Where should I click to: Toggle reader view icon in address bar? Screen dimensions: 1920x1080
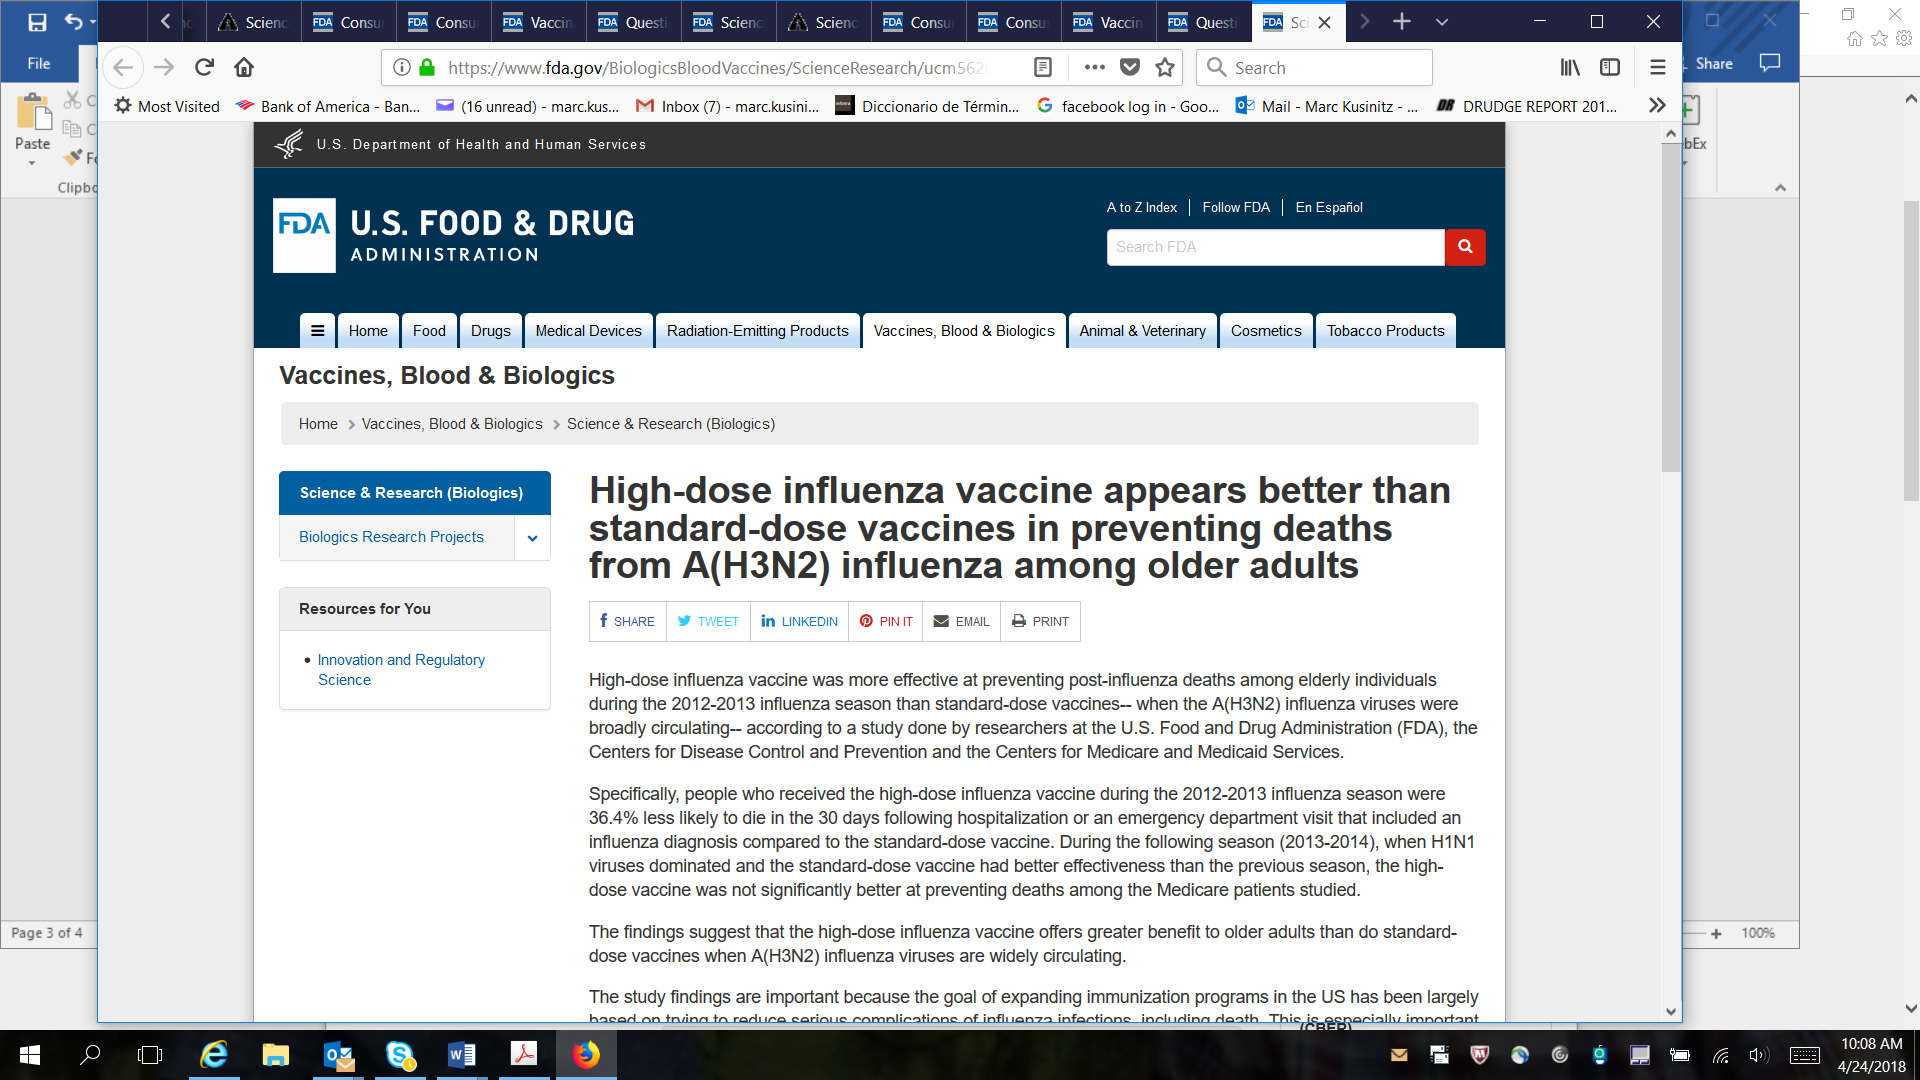(1042, 67)
